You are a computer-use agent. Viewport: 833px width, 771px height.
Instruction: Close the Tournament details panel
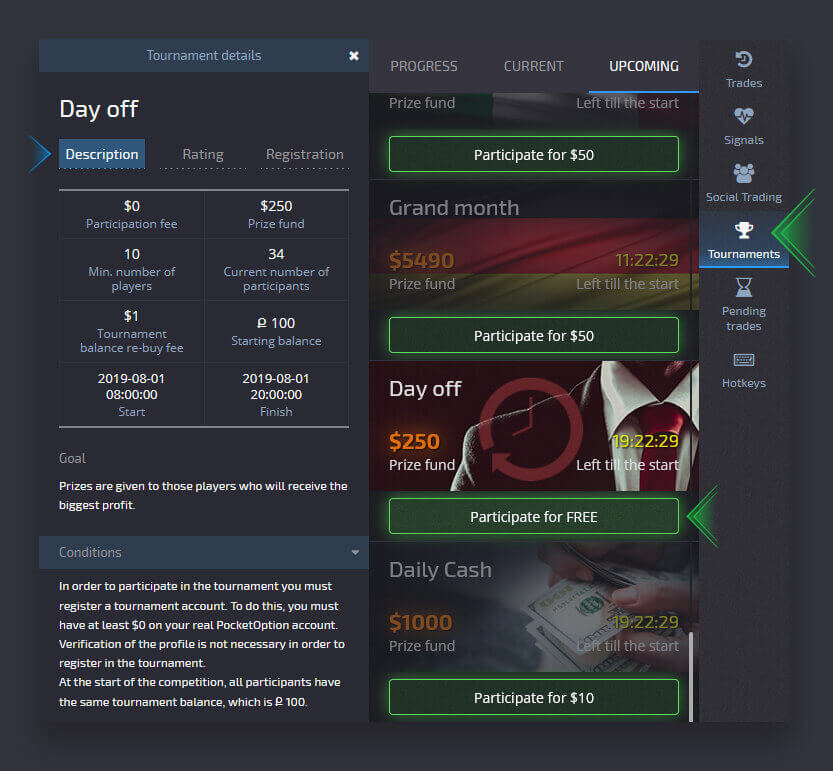354,55
